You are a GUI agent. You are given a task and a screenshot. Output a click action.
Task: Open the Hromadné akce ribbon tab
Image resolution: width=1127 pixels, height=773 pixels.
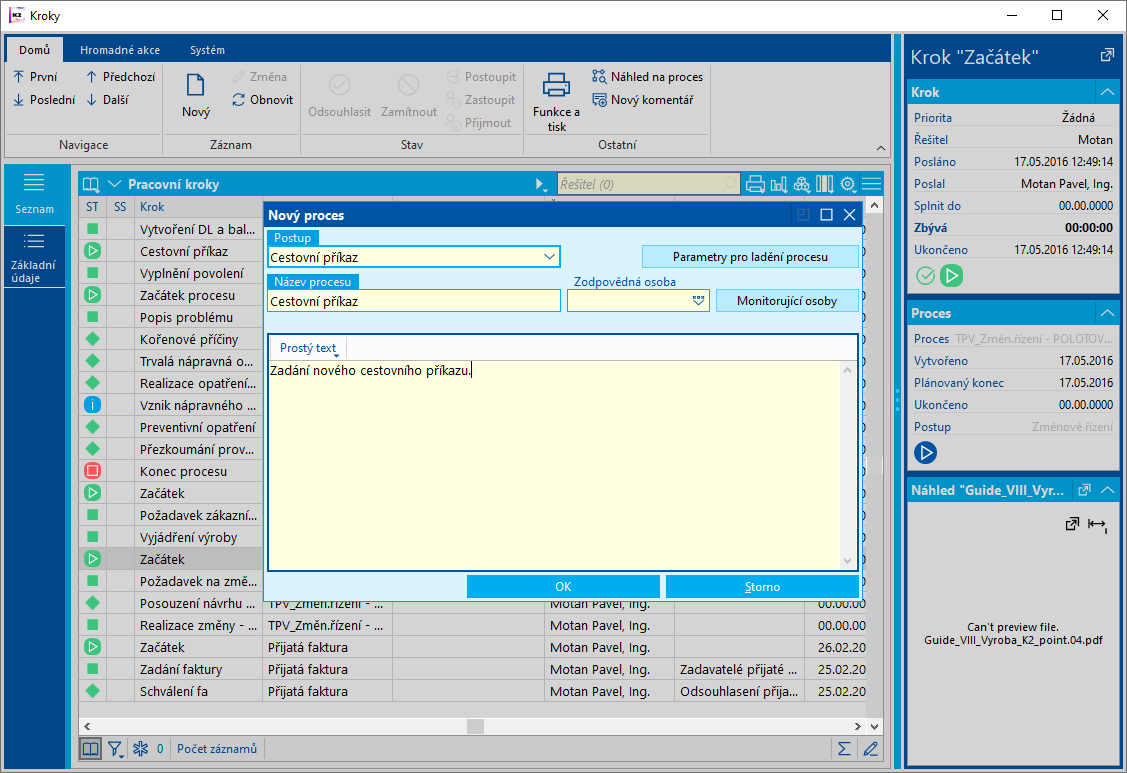coord(118,50)
